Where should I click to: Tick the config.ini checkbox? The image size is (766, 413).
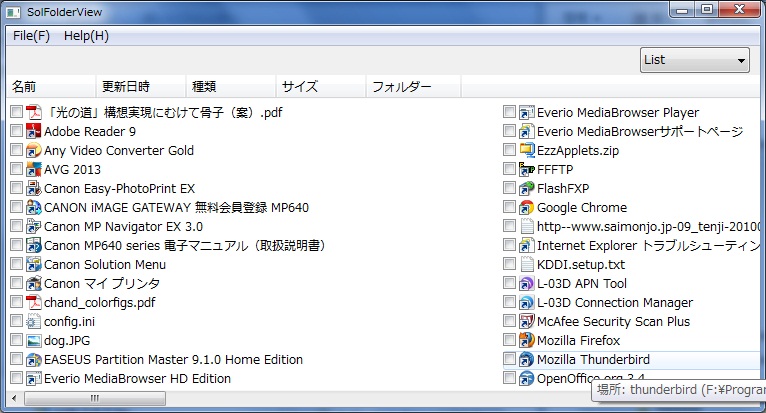(x=16, y=321)
